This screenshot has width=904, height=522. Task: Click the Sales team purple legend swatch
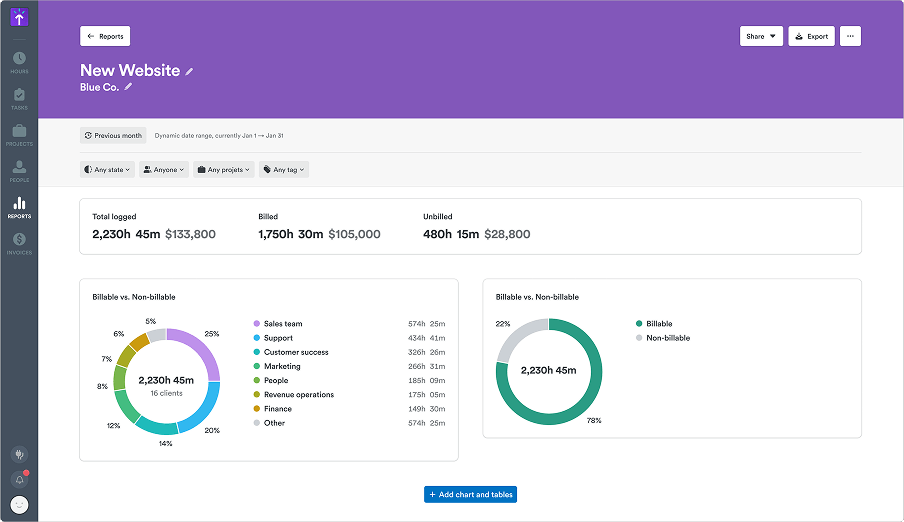[257, 324]
